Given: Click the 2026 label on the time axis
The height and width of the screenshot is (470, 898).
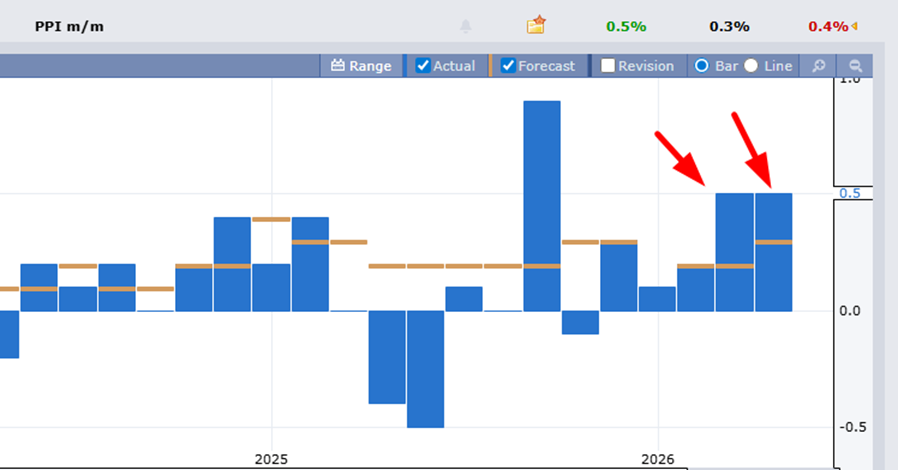Looking at the screenshot, I should [x=658, y=460].
